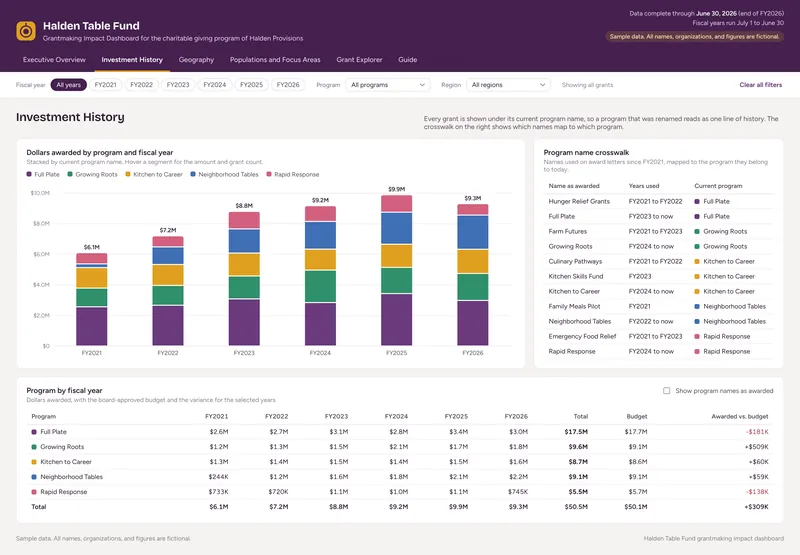Click the $50.5M total awarded value
Viewport: 800px width, 555px height.
pos(576,507)
